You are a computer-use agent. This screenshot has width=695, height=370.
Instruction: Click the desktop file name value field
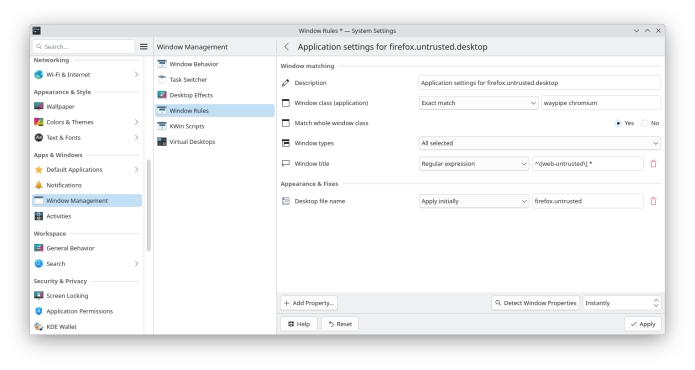click(588, 201)
